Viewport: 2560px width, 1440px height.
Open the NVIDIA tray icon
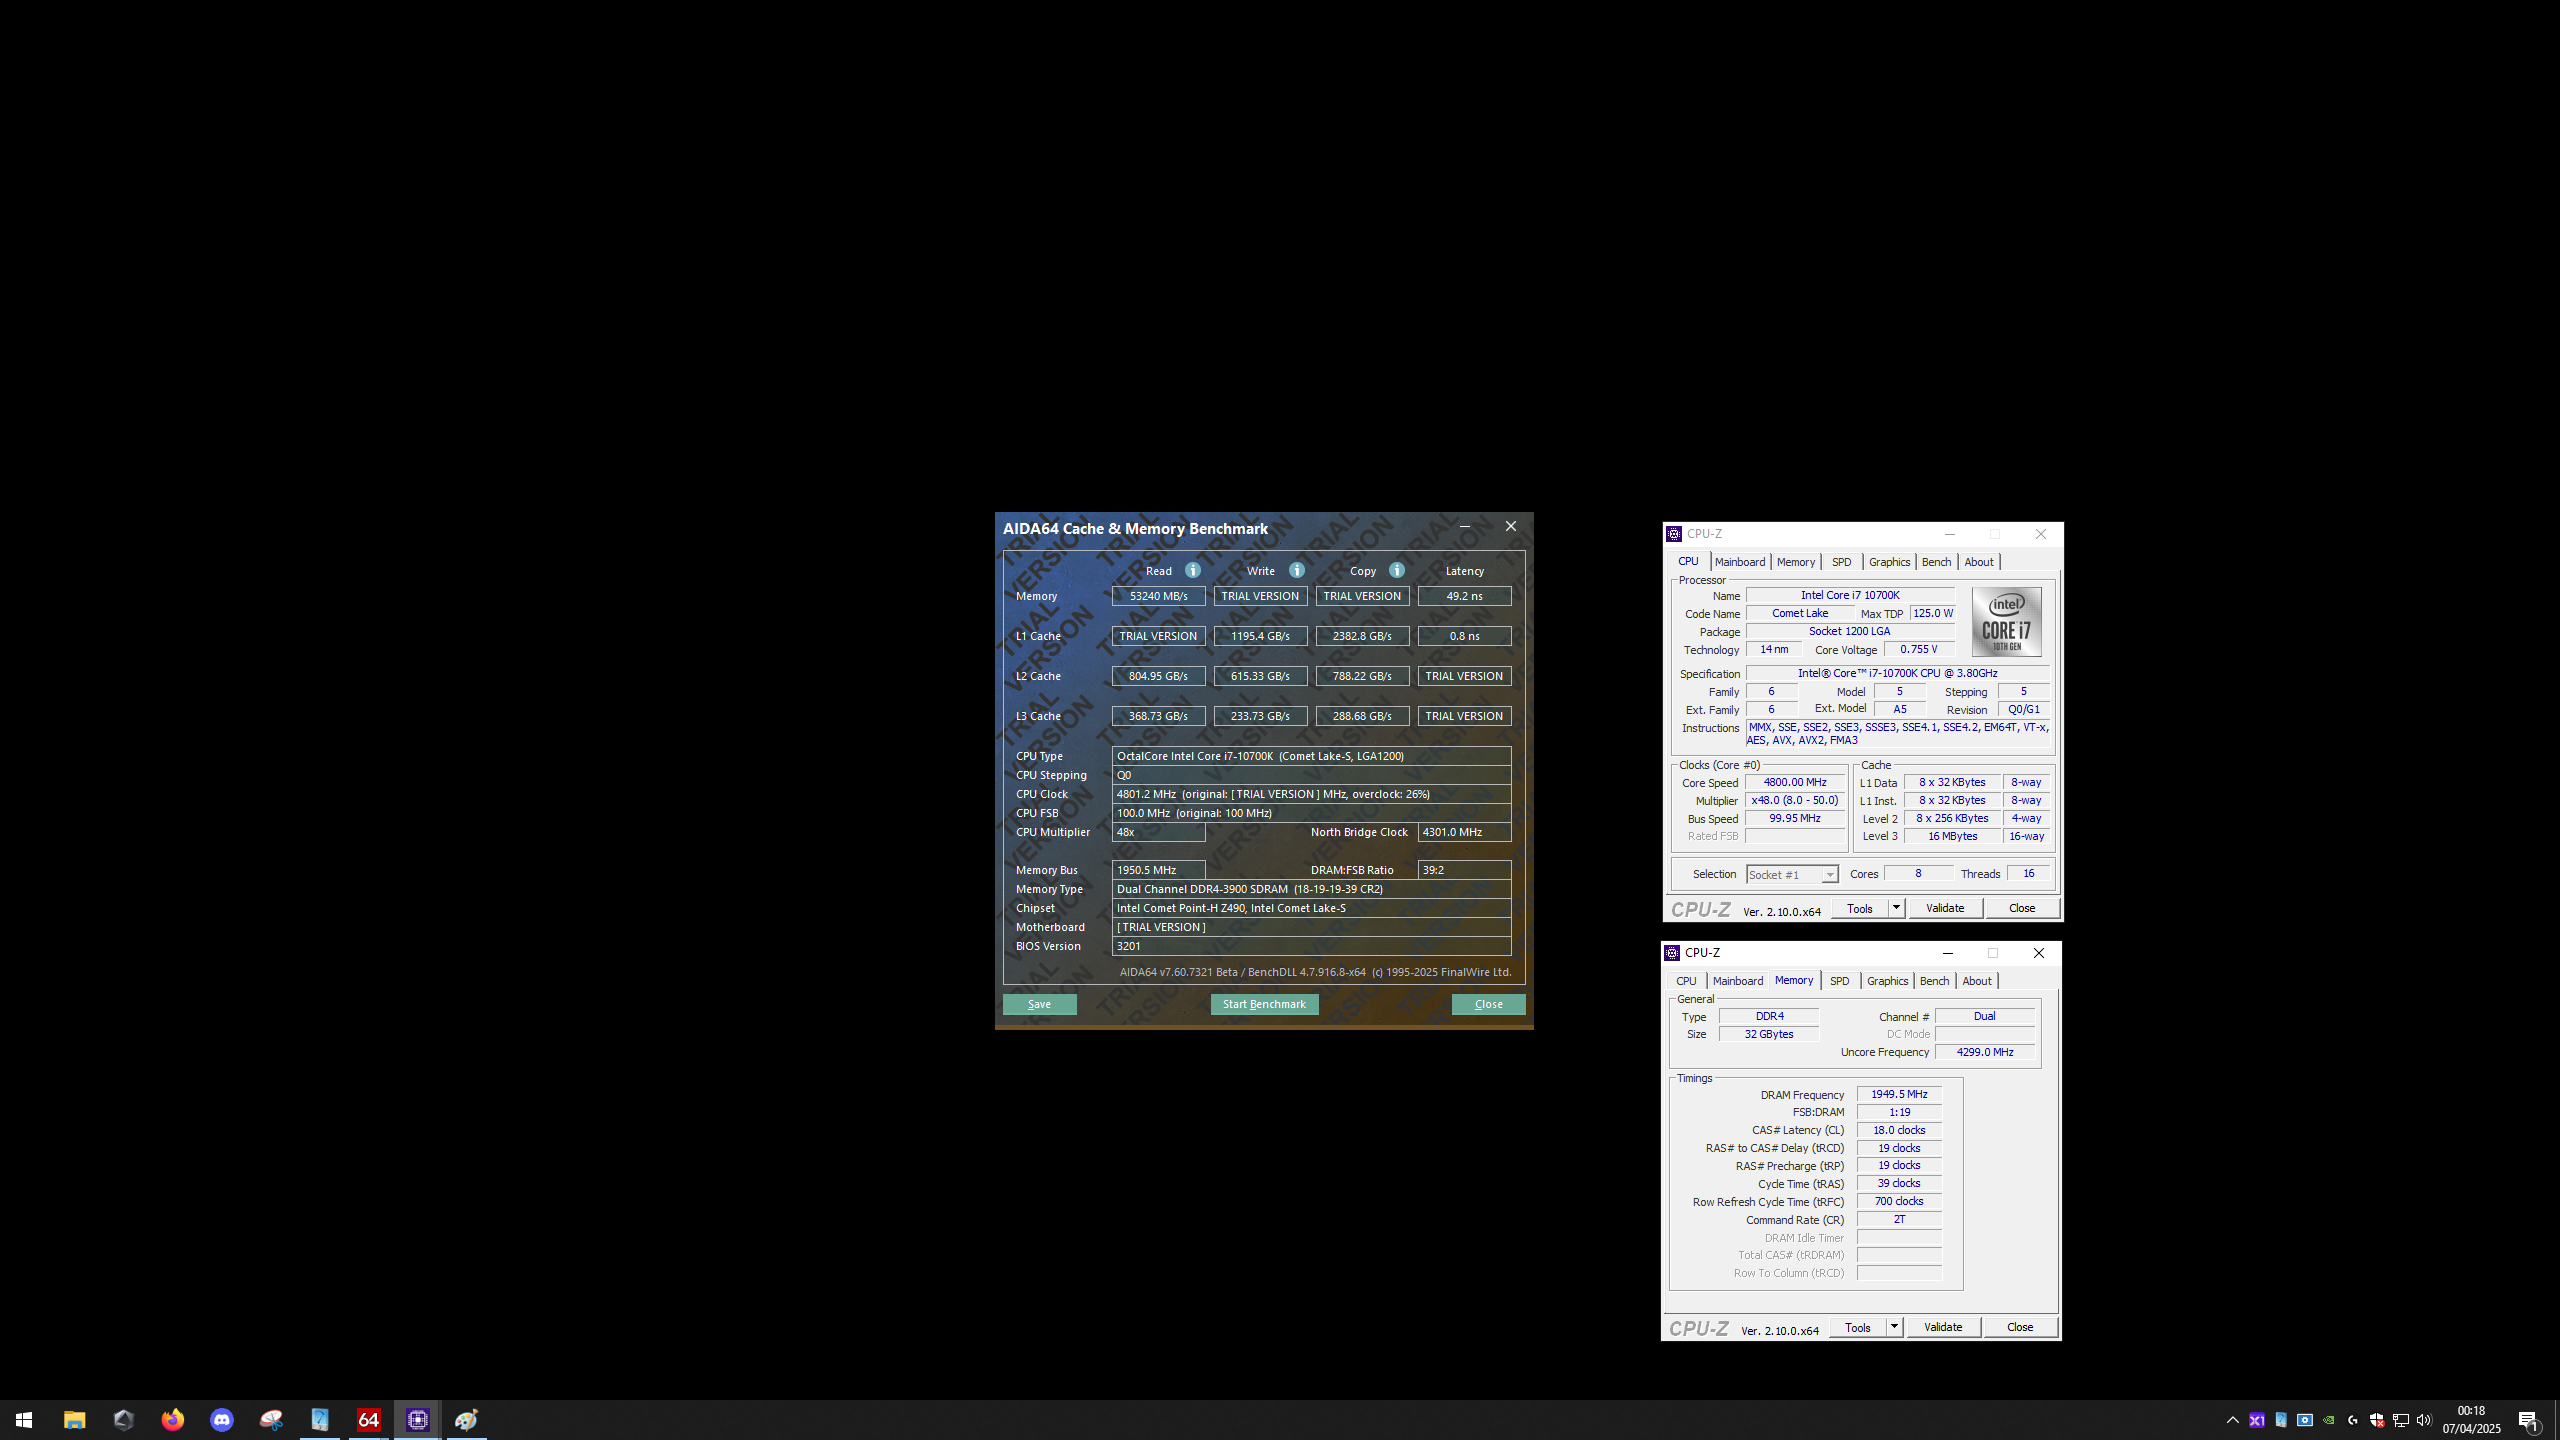pyautogui.click(x=2329, y=1420)
